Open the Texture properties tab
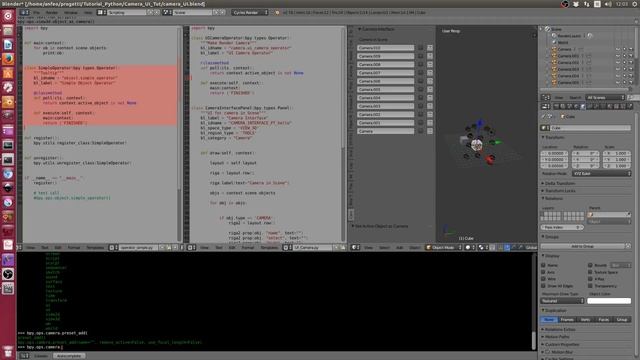Viewport: 640px width, 360px height. click(616, 107)
